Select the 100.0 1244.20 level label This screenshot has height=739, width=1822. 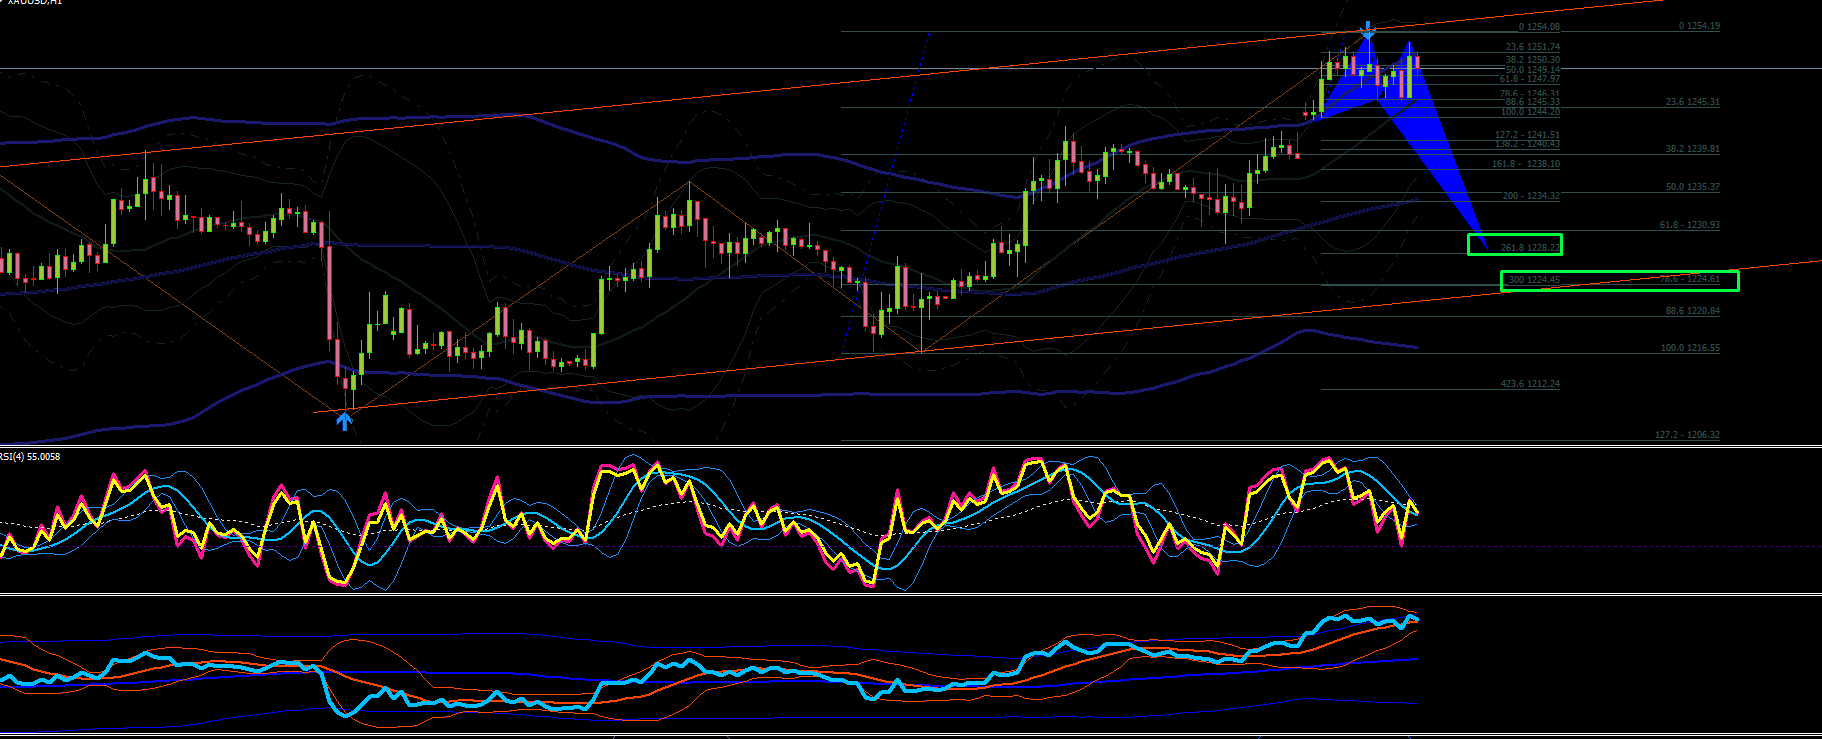pos(1530,112)
